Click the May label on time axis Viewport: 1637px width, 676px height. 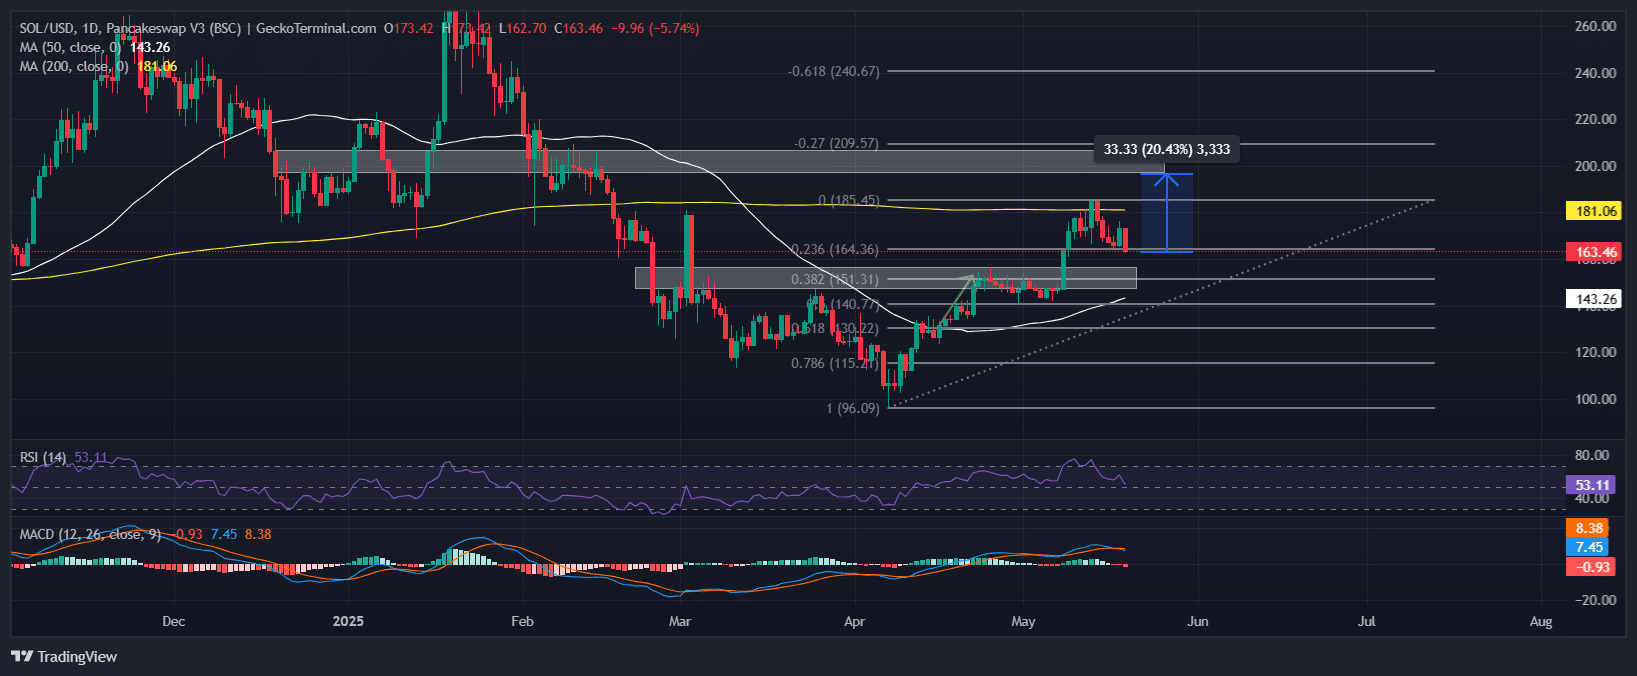pos(1023,621)
